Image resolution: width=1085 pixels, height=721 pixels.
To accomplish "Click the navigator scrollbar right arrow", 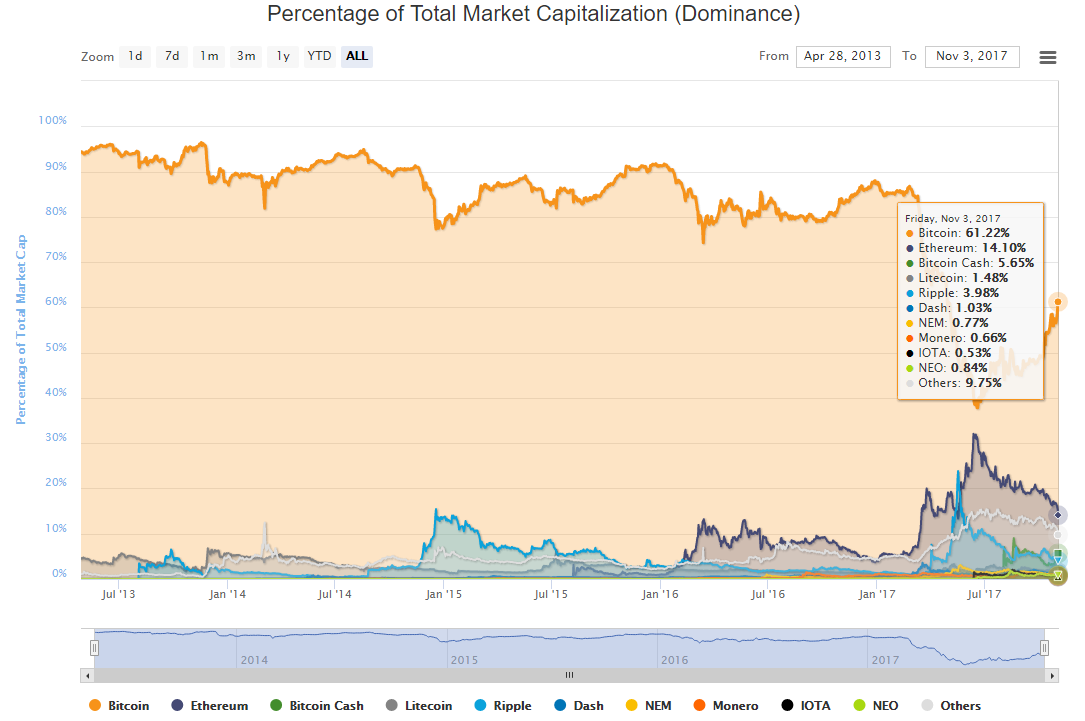I will coord(1051,675).
